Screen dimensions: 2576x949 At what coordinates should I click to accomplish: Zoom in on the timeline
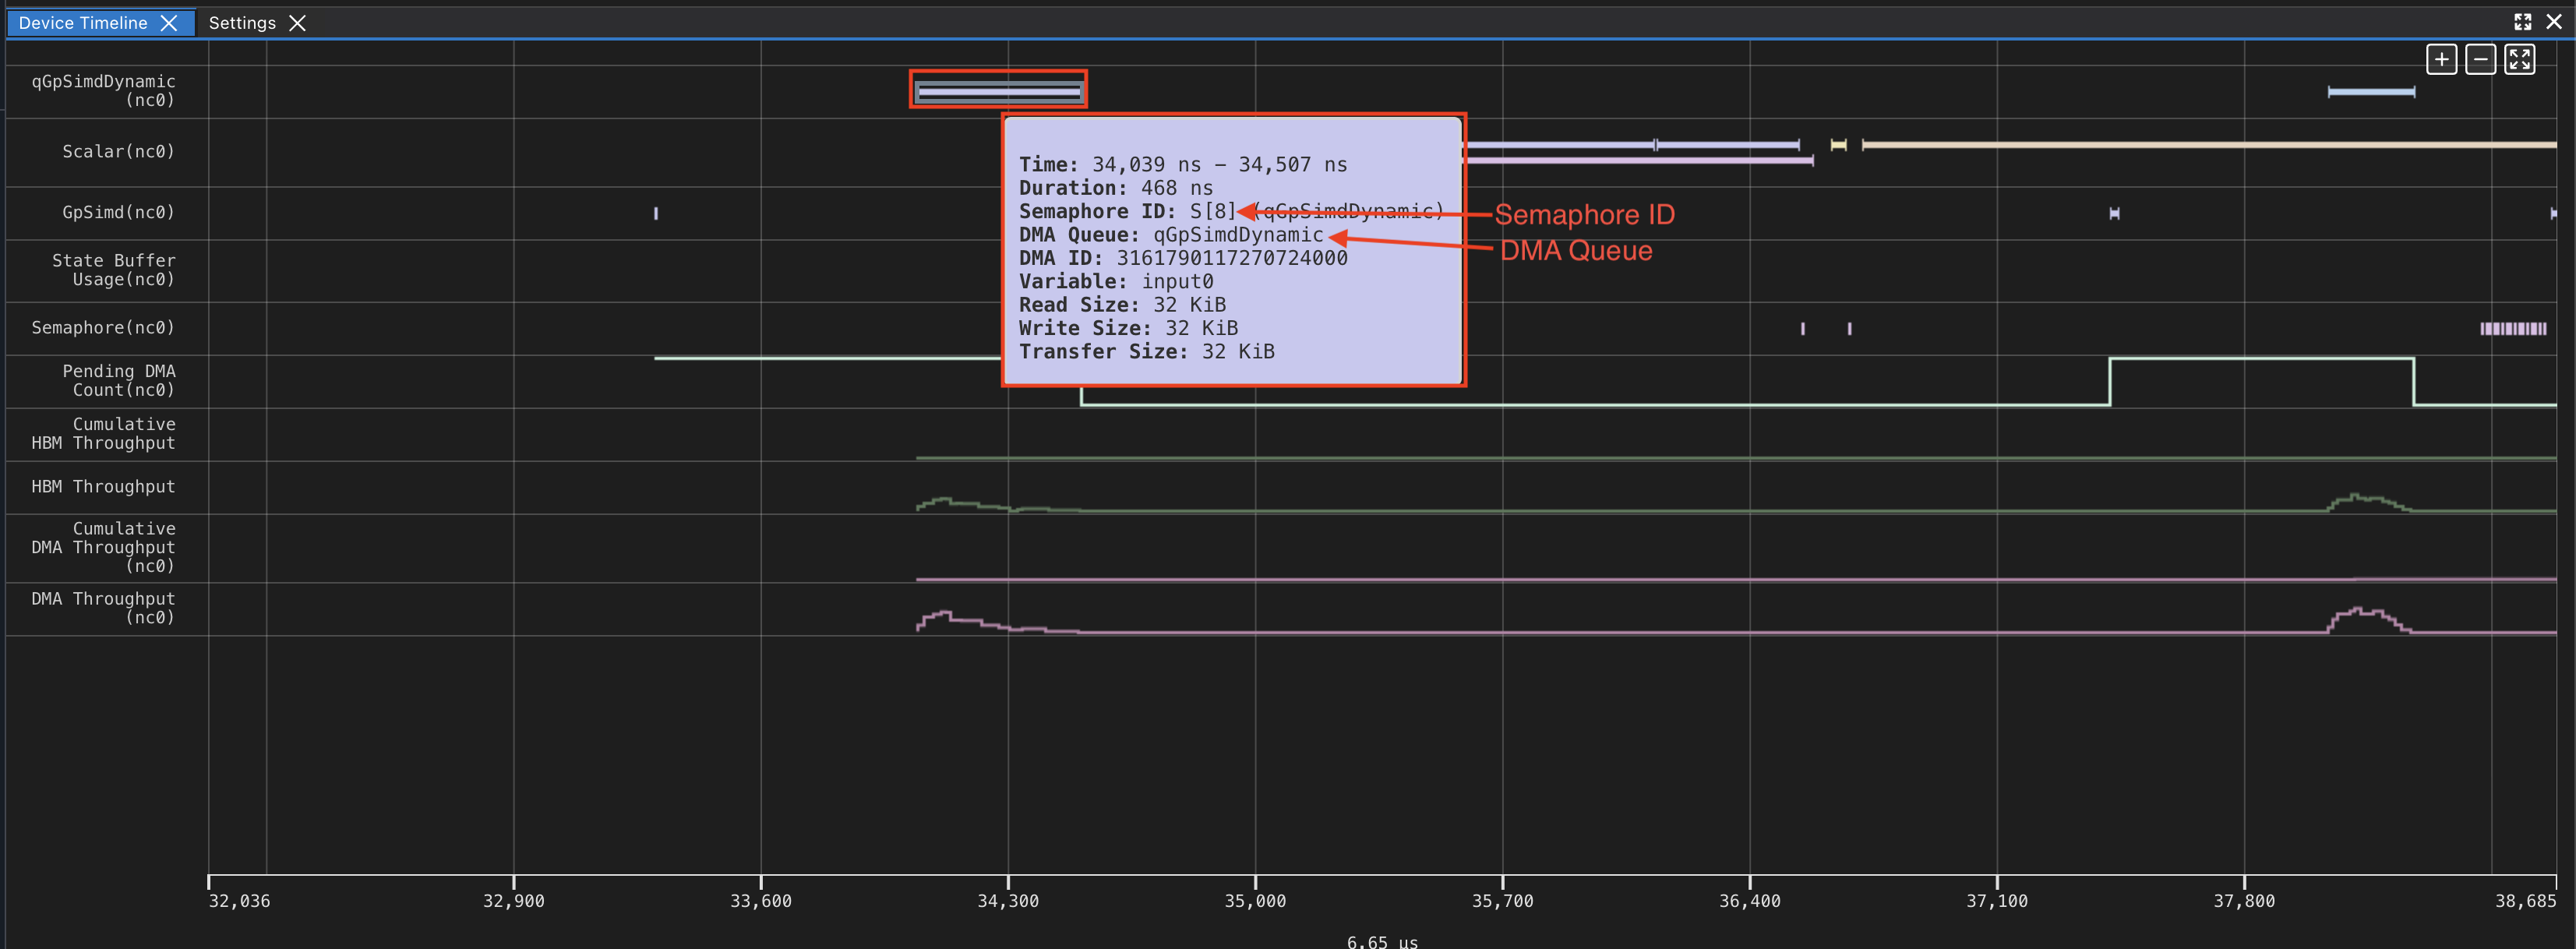[2441, 59]
